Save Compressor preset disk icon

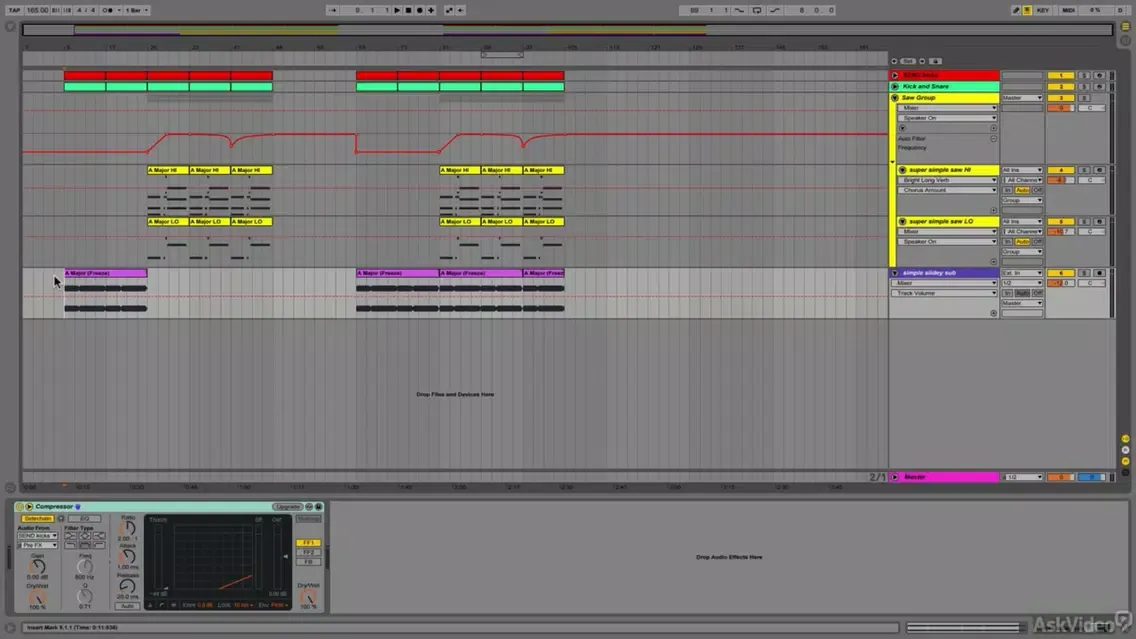pos(318,506)
